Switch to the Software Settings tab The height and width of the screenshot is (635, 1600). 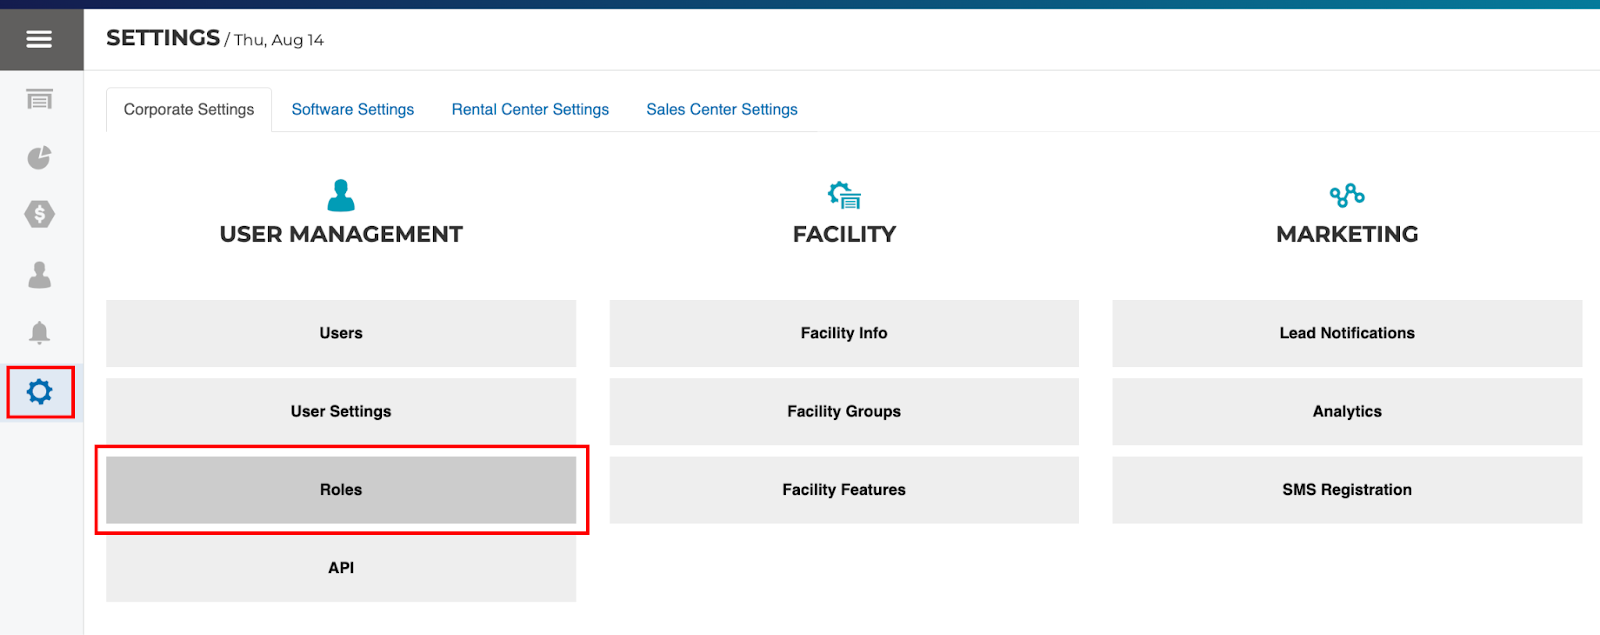(x=352, y=109)
